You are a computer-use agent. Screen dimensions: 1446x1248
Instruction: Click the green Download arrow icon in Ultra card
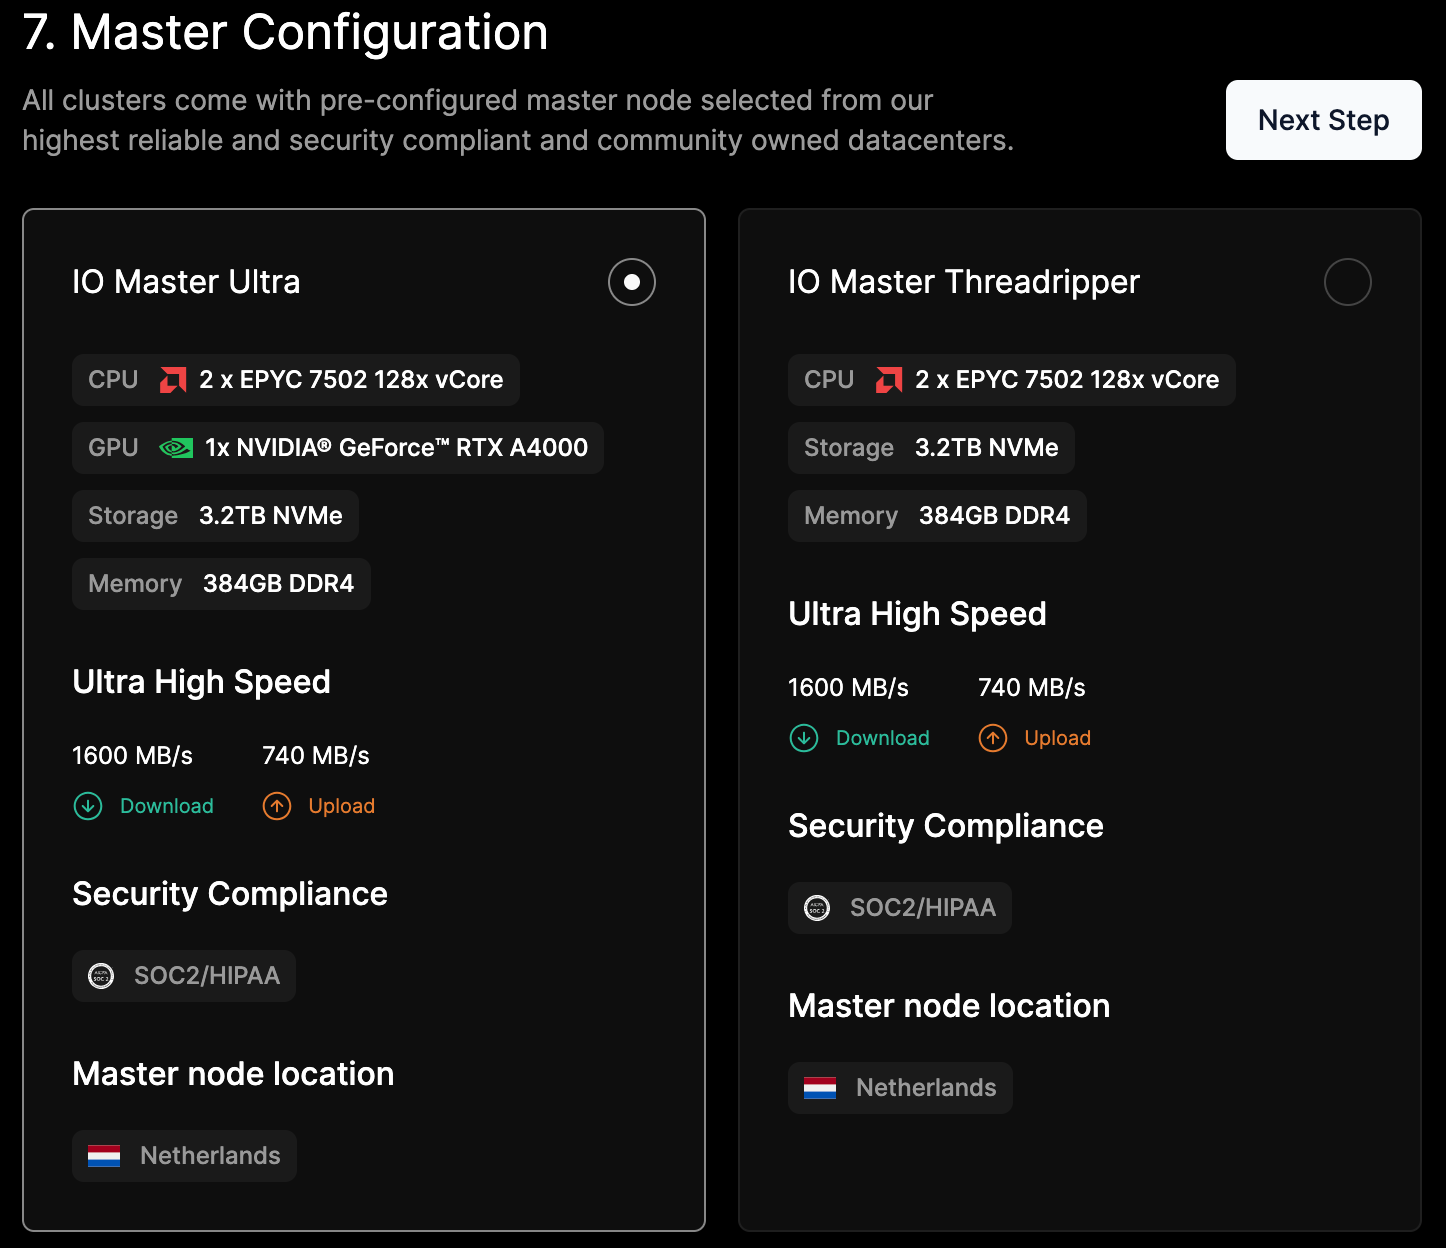(88, 806)
